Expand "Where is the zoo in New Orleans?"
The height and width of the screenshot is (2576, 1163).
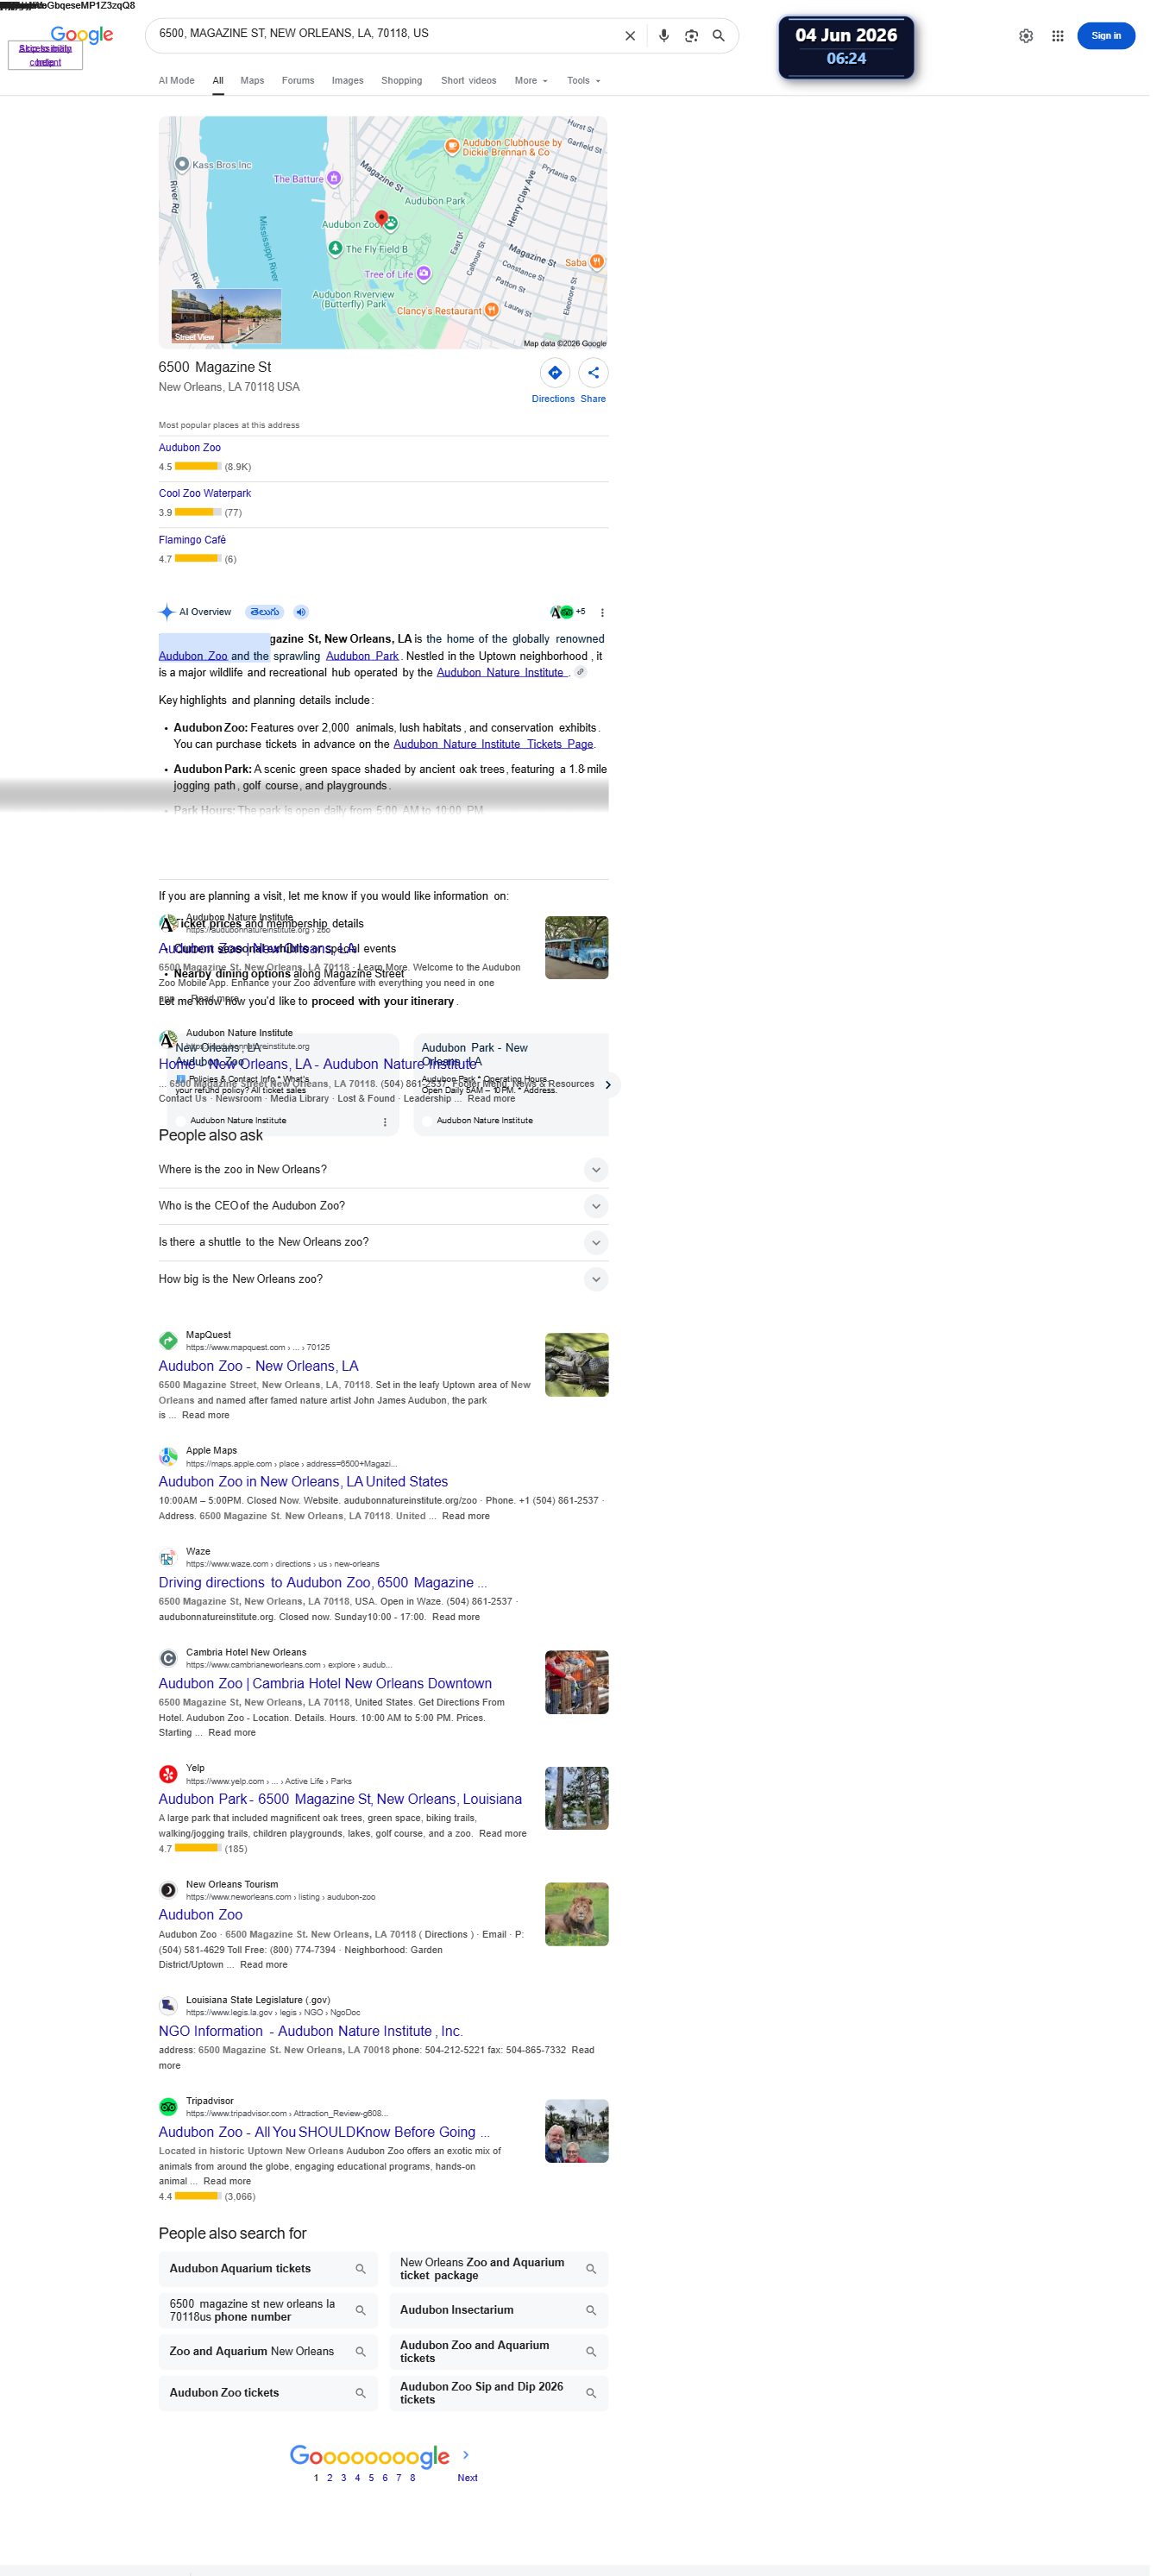tap(603, 1184)
